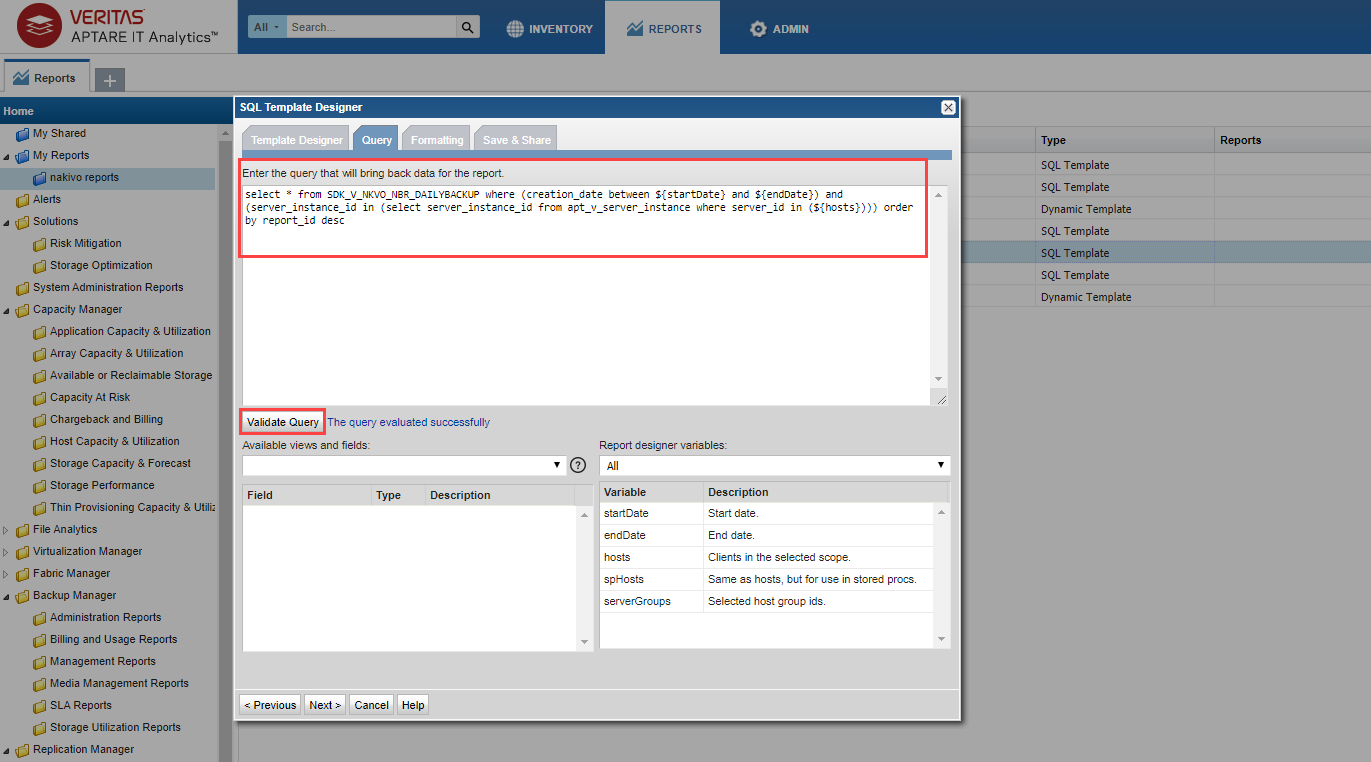
Task: Click the Veritas logo icon
Action: pyautogui.click(x=38, y=27)
